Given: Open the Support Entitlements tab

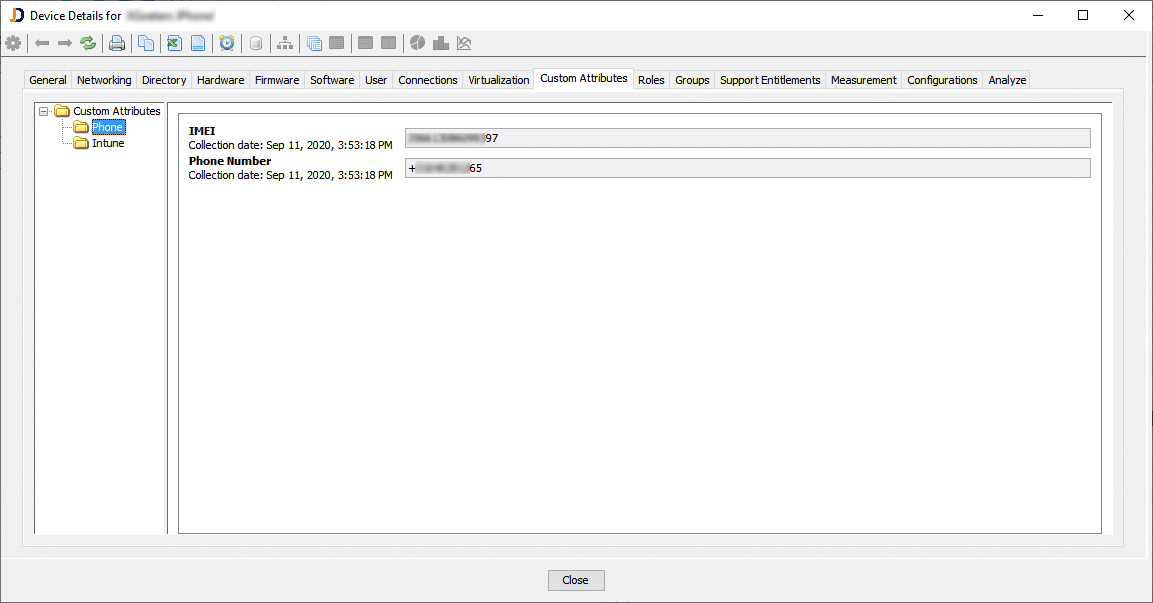Looking at the screenshot, I should tap(770, 79).
